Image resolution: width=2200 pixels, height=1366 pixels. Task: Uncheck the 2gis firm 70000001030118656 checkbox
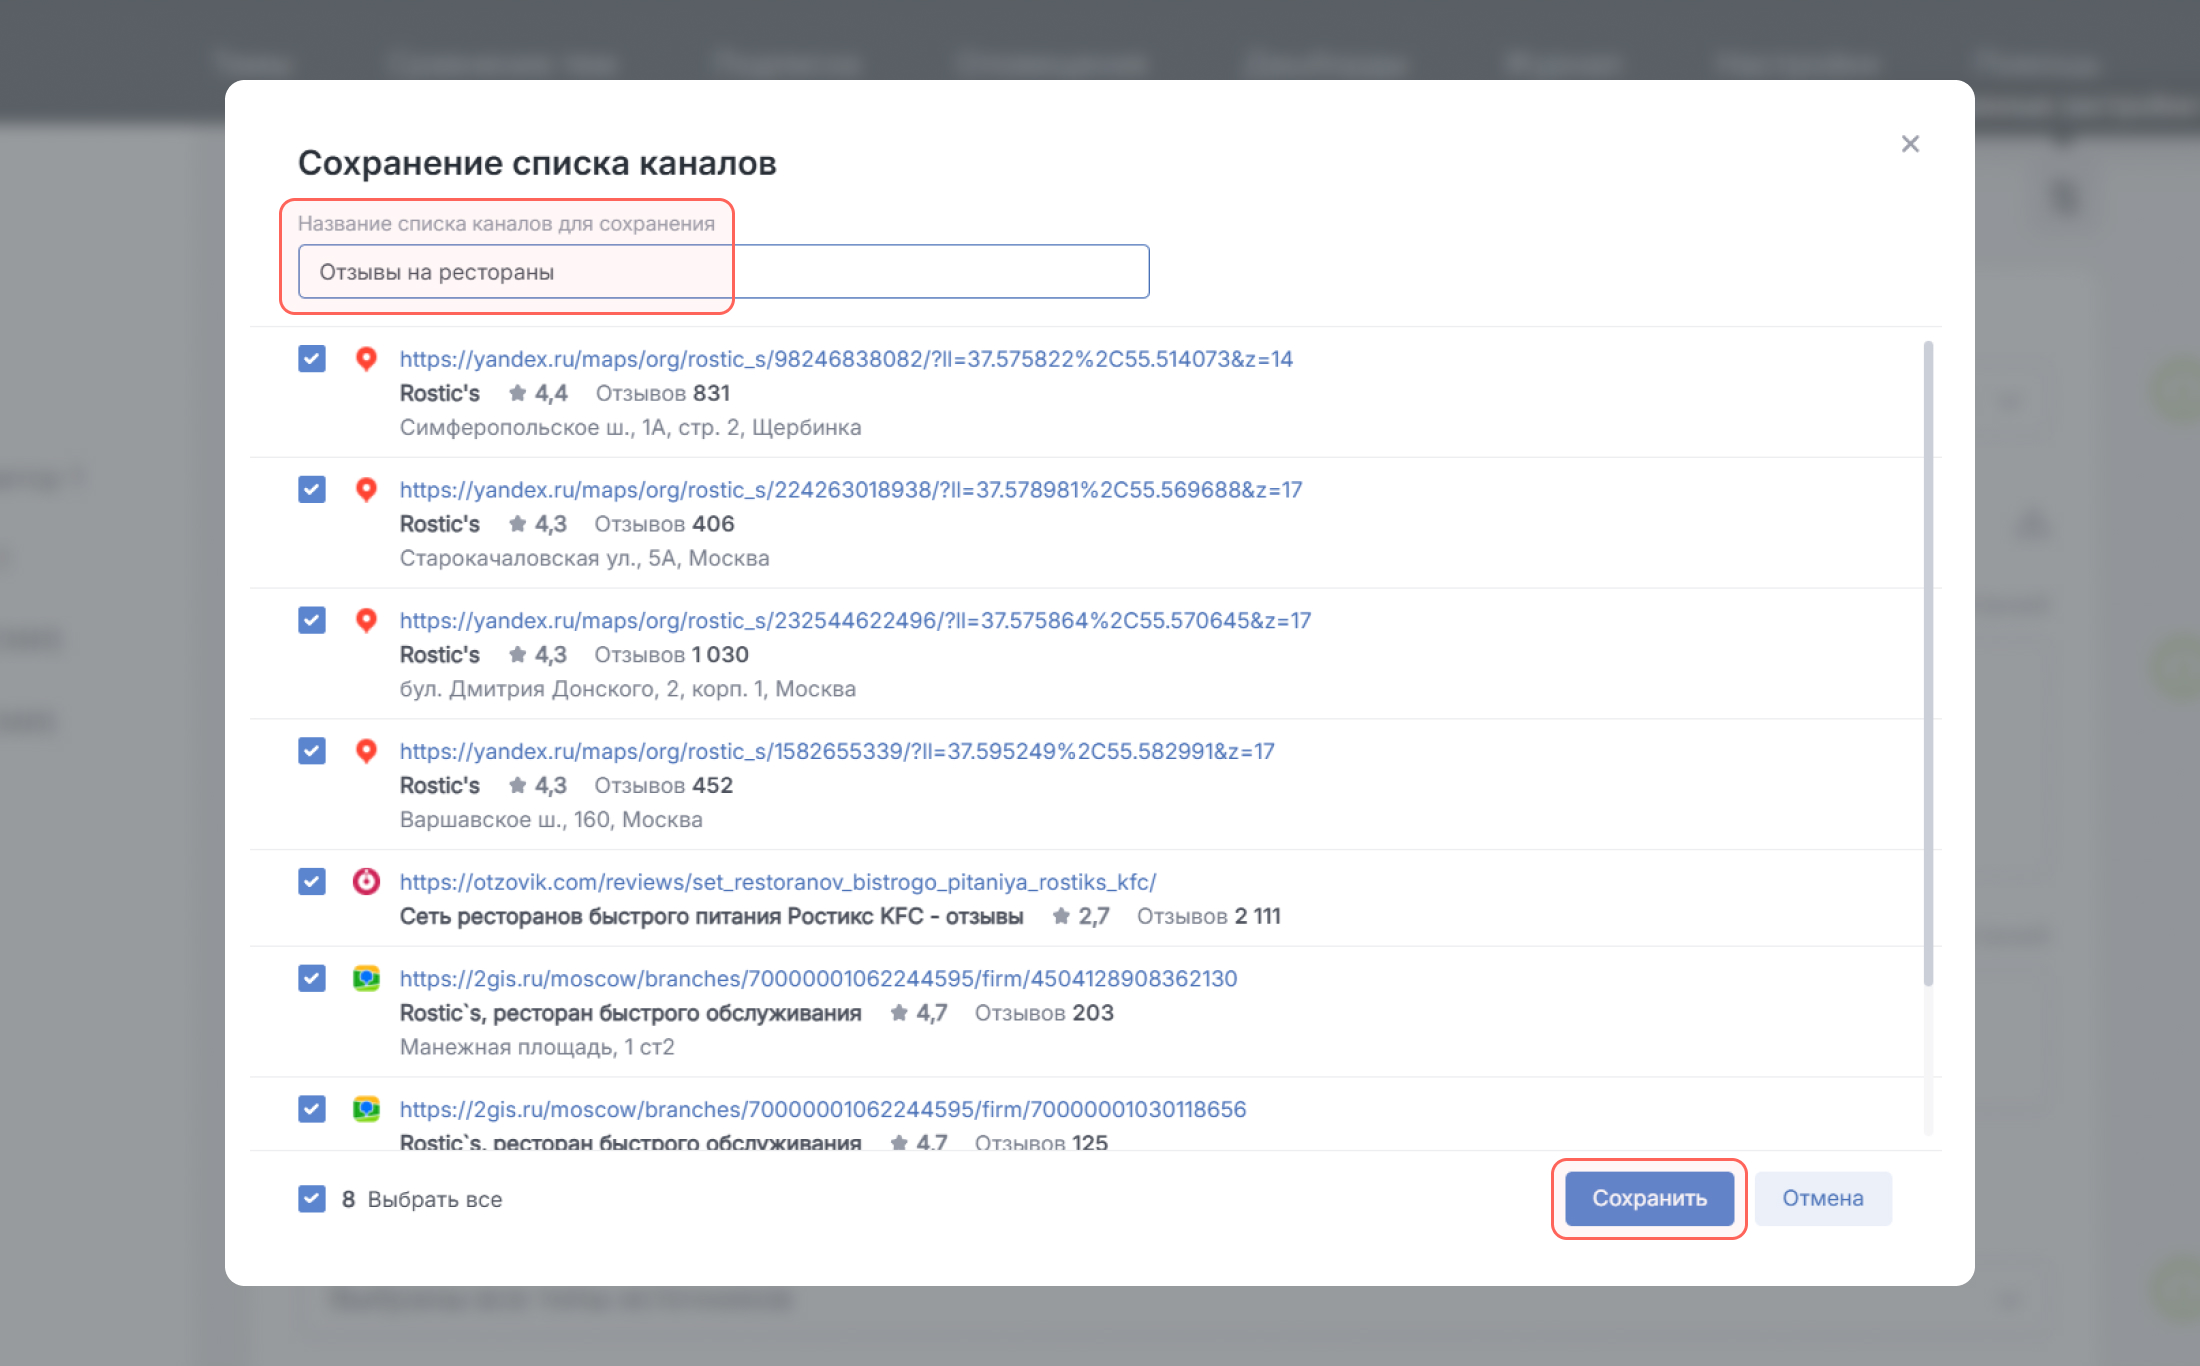coord(312,1109)
